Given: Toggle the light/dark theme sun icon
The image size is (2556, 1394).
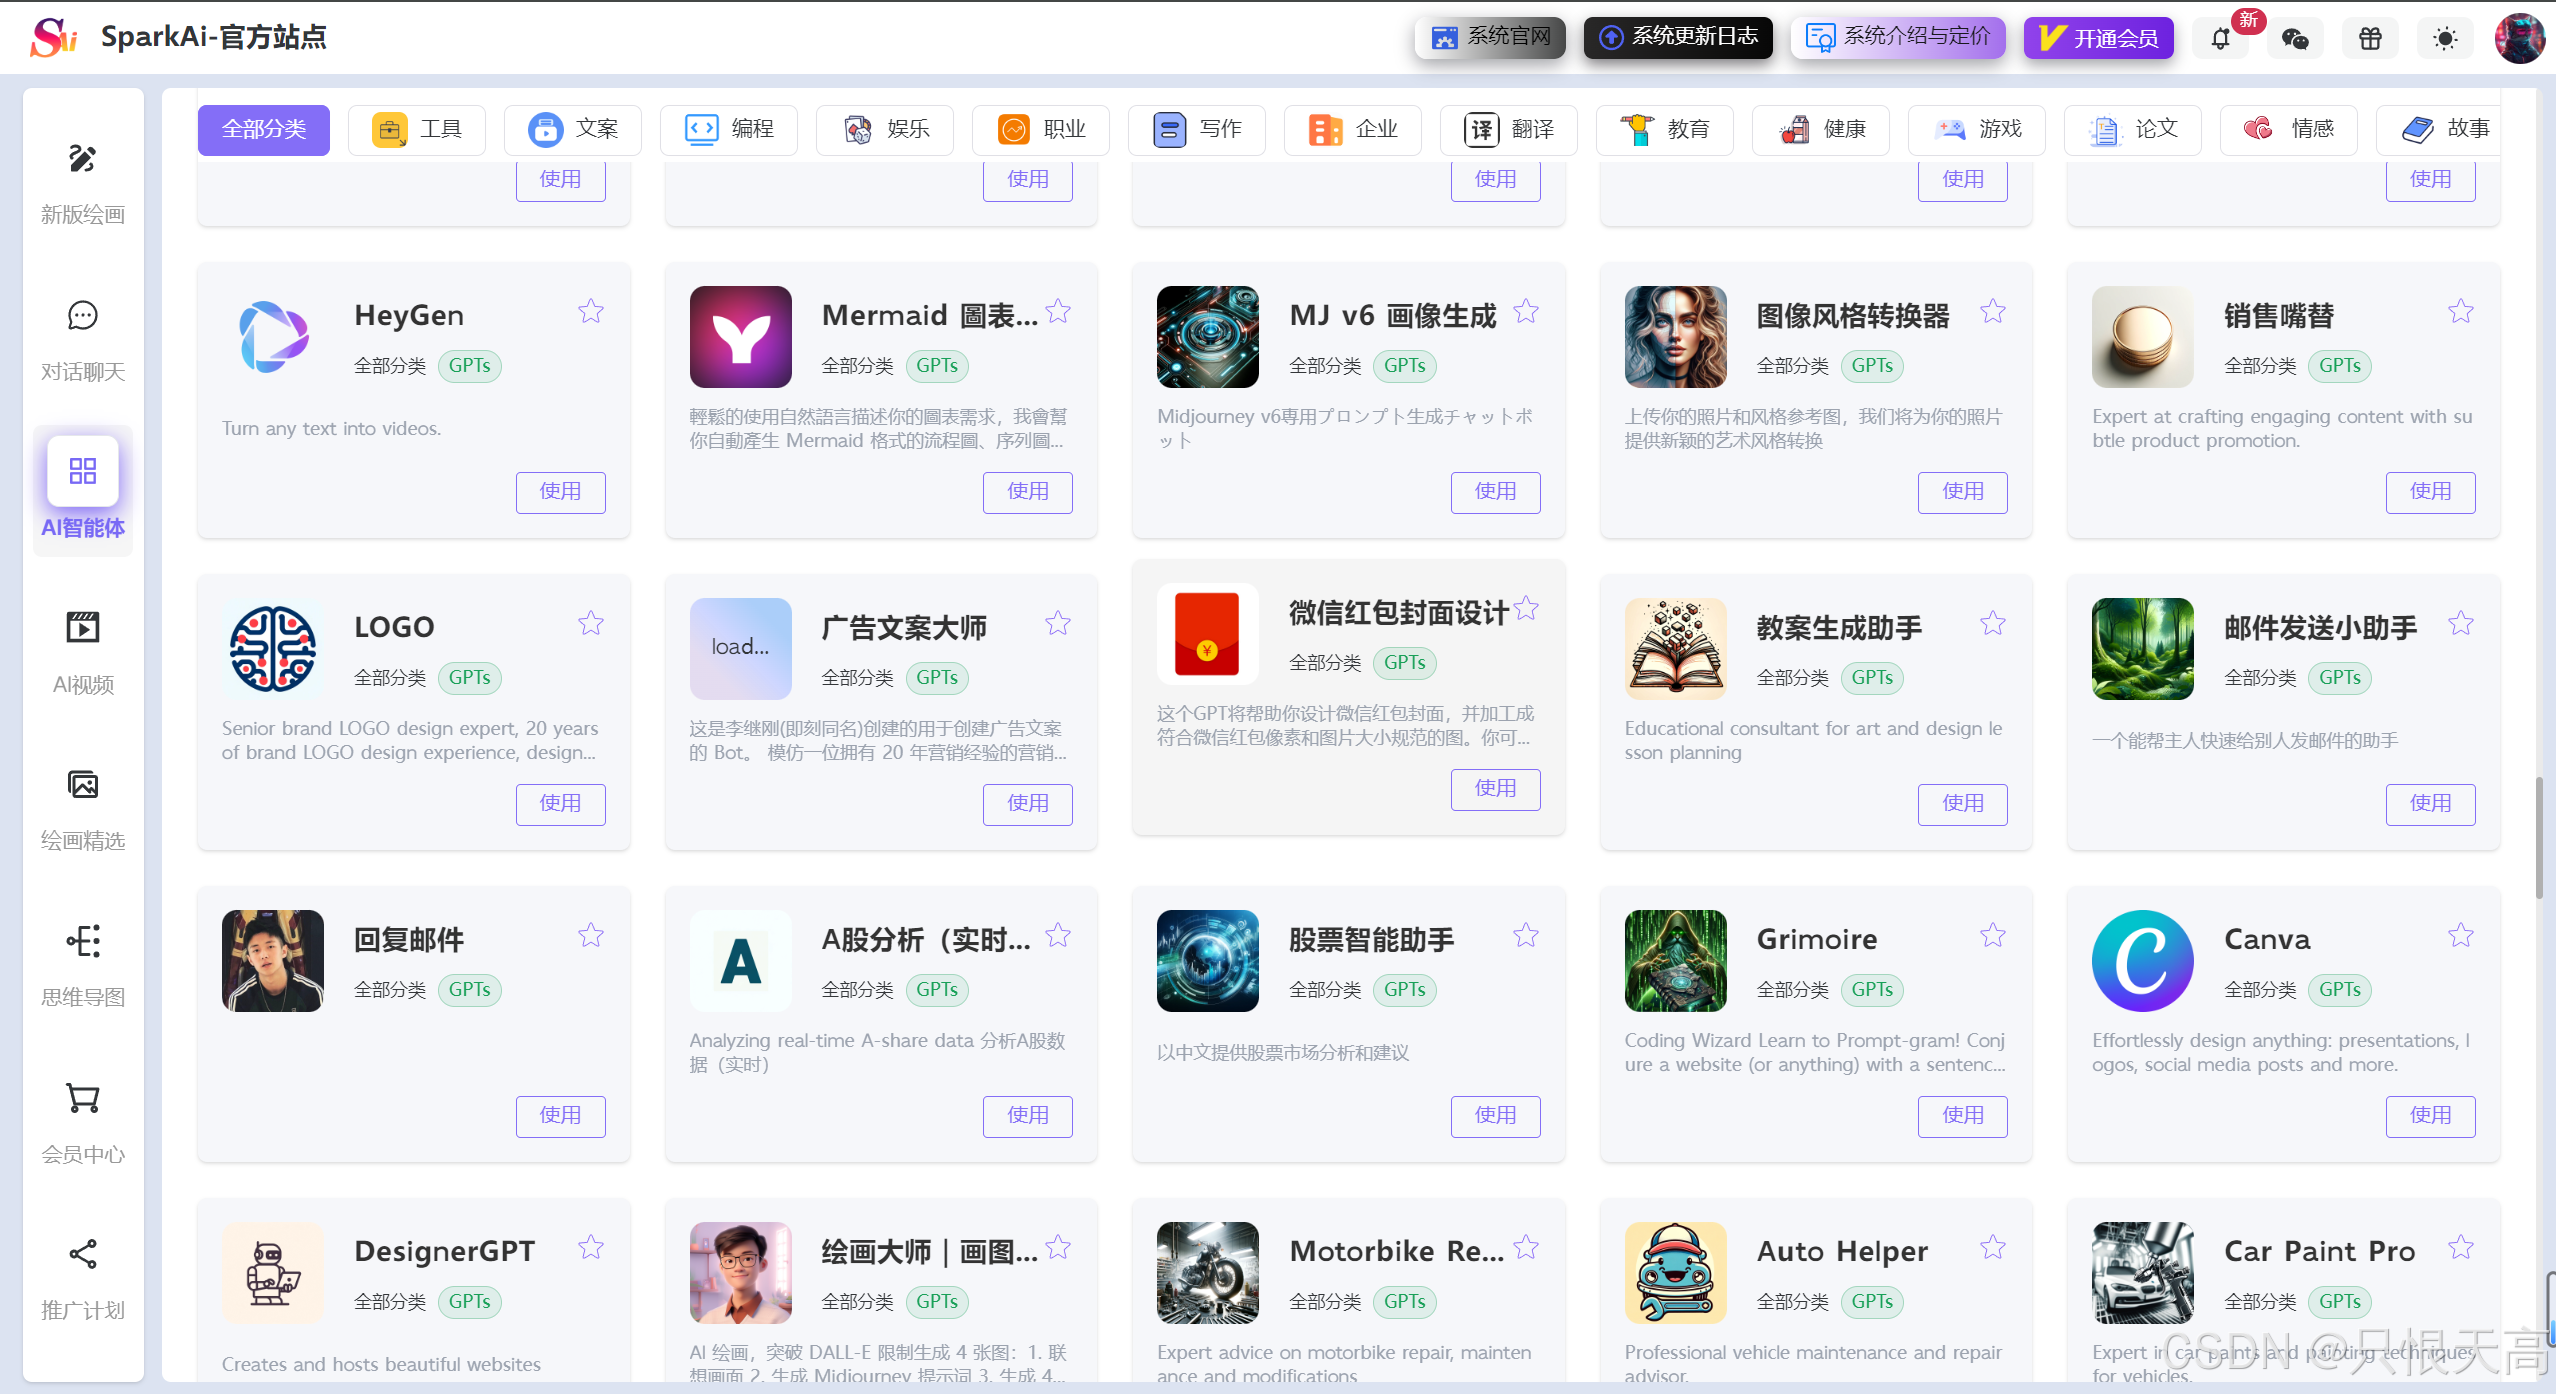Looking at the screenshot, I should (x=2445, y=38).
